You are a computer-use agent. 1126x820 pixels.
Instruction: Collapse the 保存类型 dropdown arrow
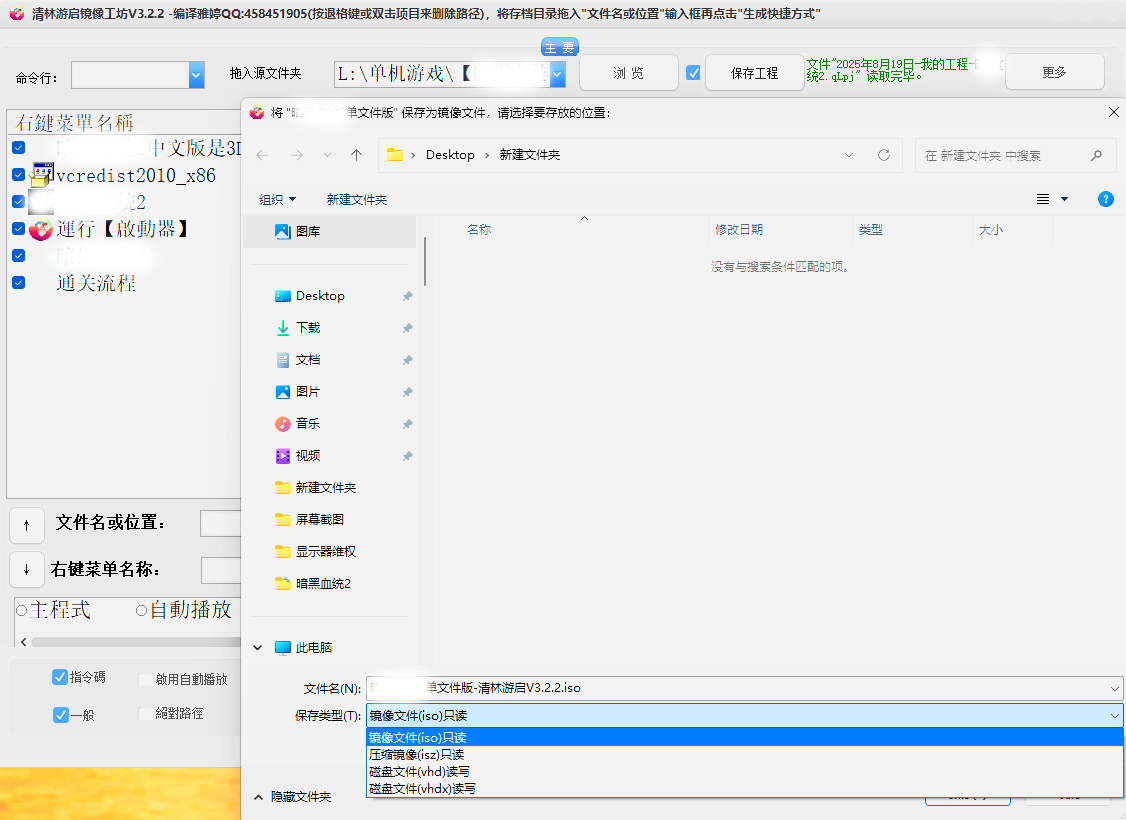[1115, 716]
